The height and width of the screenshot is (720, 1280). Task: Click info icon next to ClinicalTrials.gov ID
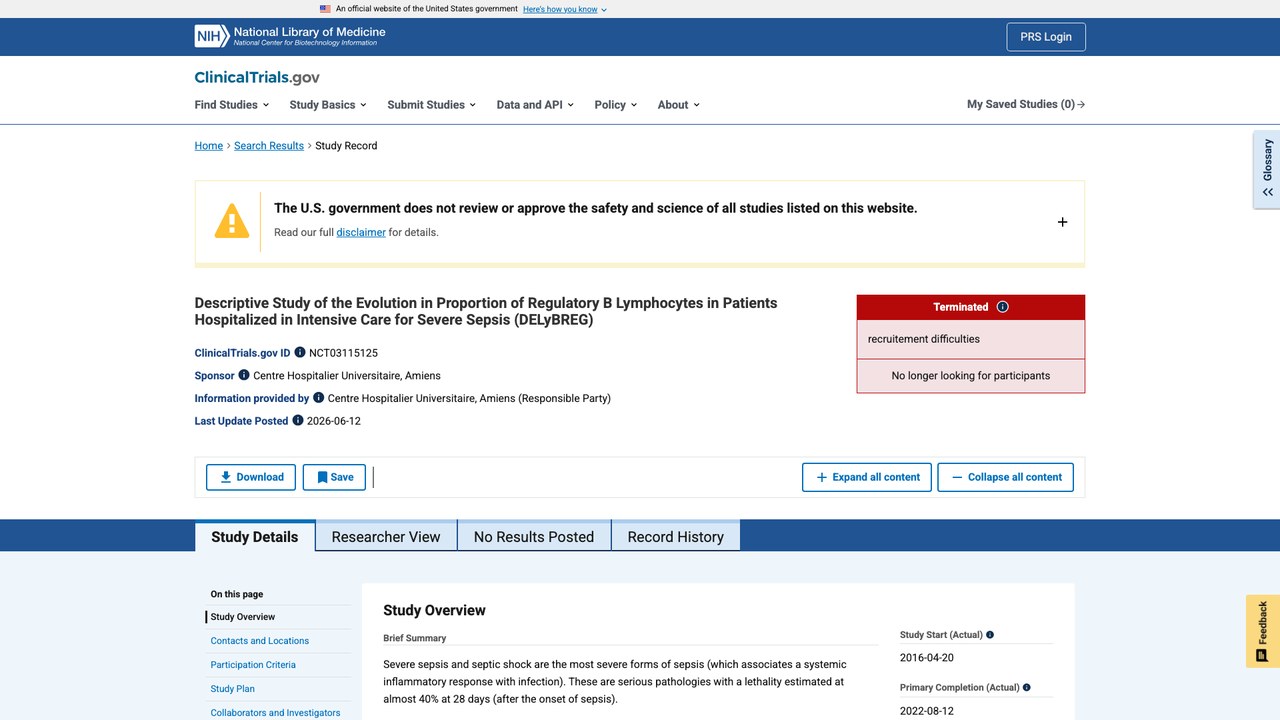click(300, 352)
